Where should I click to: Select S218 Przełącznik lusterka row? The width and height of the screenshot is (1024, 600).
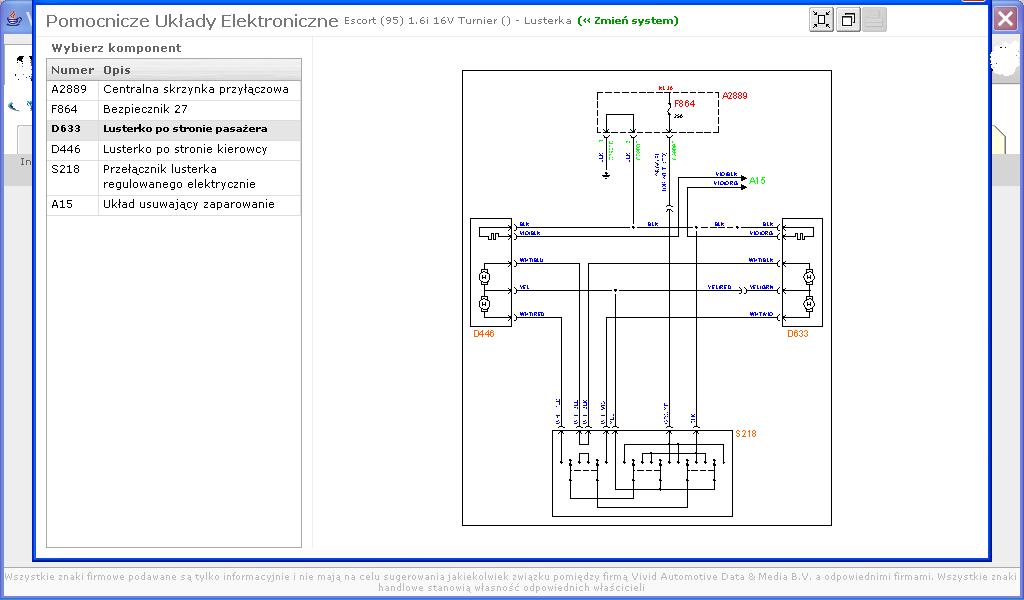click(174, 177)
